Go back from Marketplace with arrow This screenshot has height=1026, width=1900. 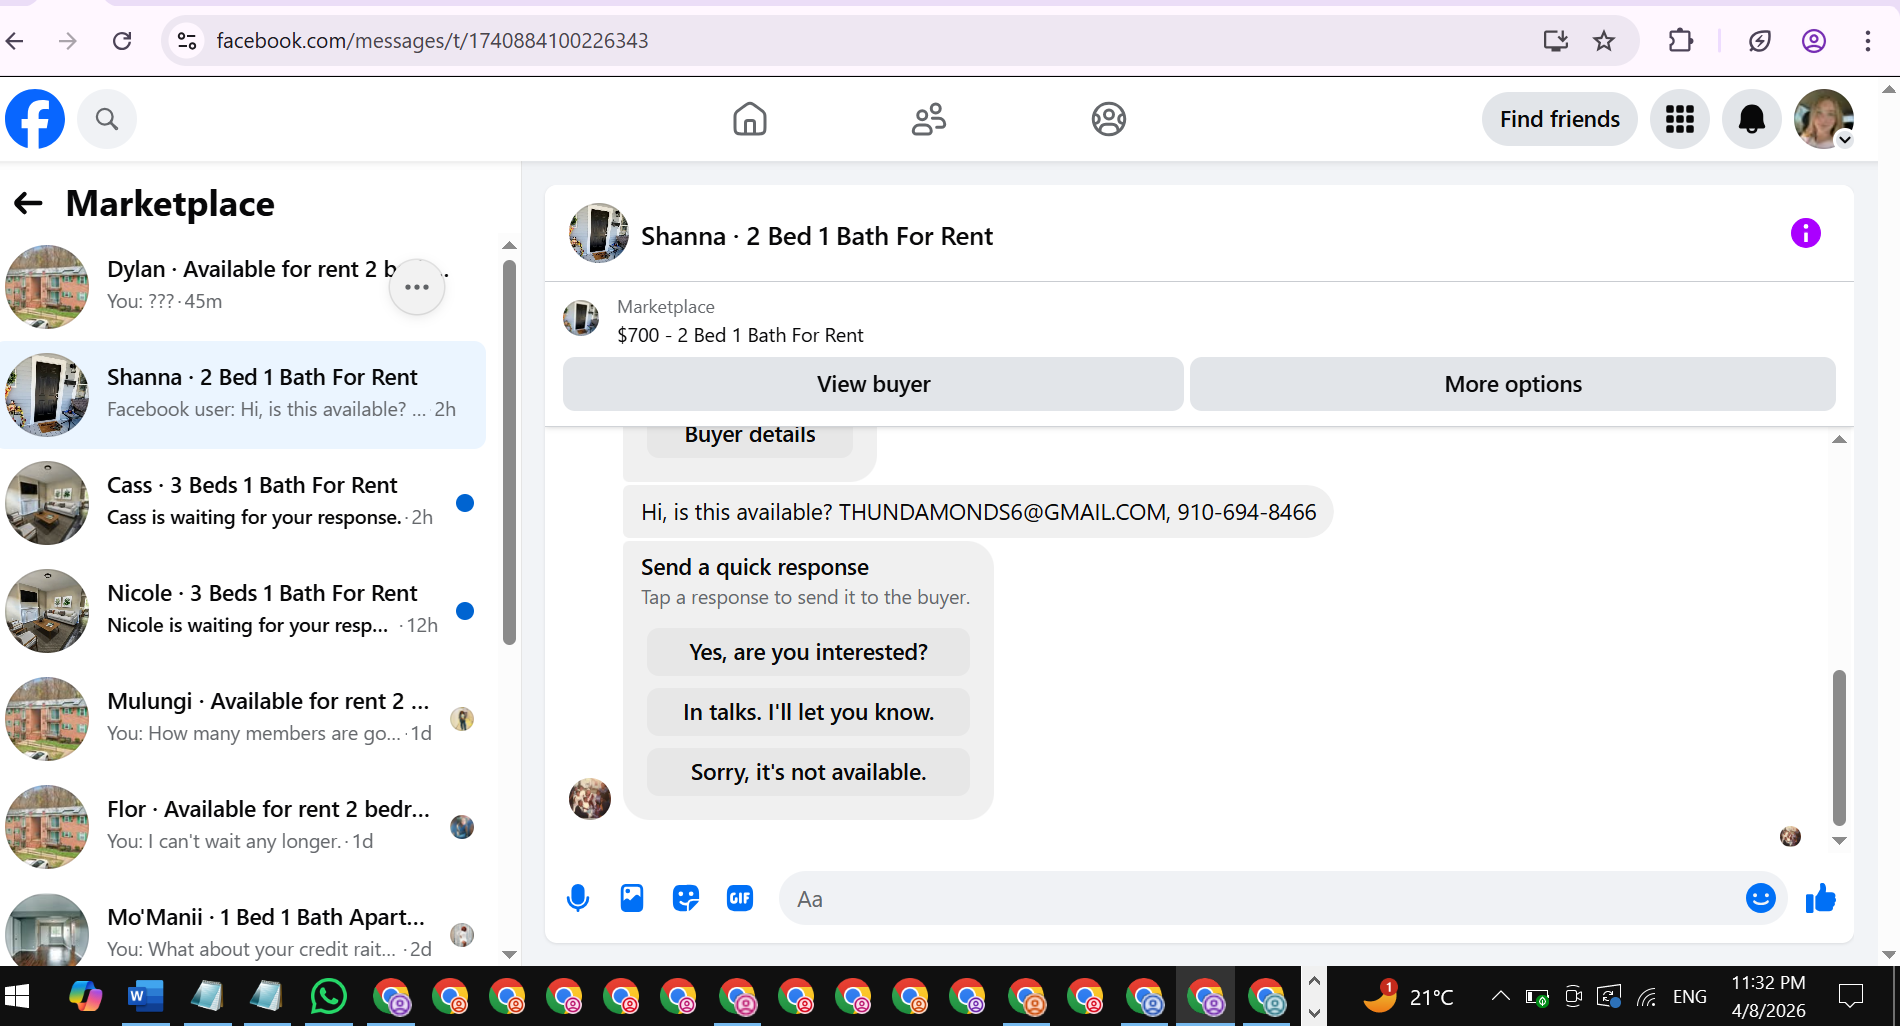point(28,204)
